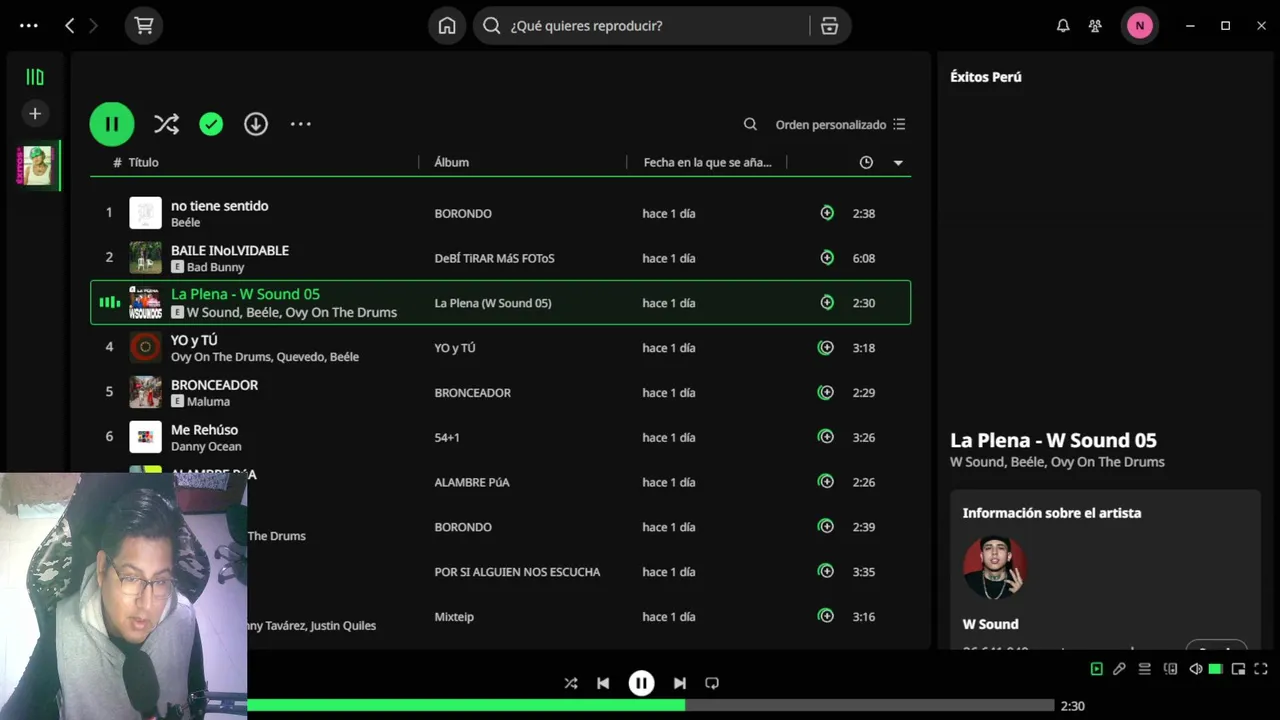Open the user profile avatar 'N'
The image size is (1280, 720).
tap(1139, 26)
